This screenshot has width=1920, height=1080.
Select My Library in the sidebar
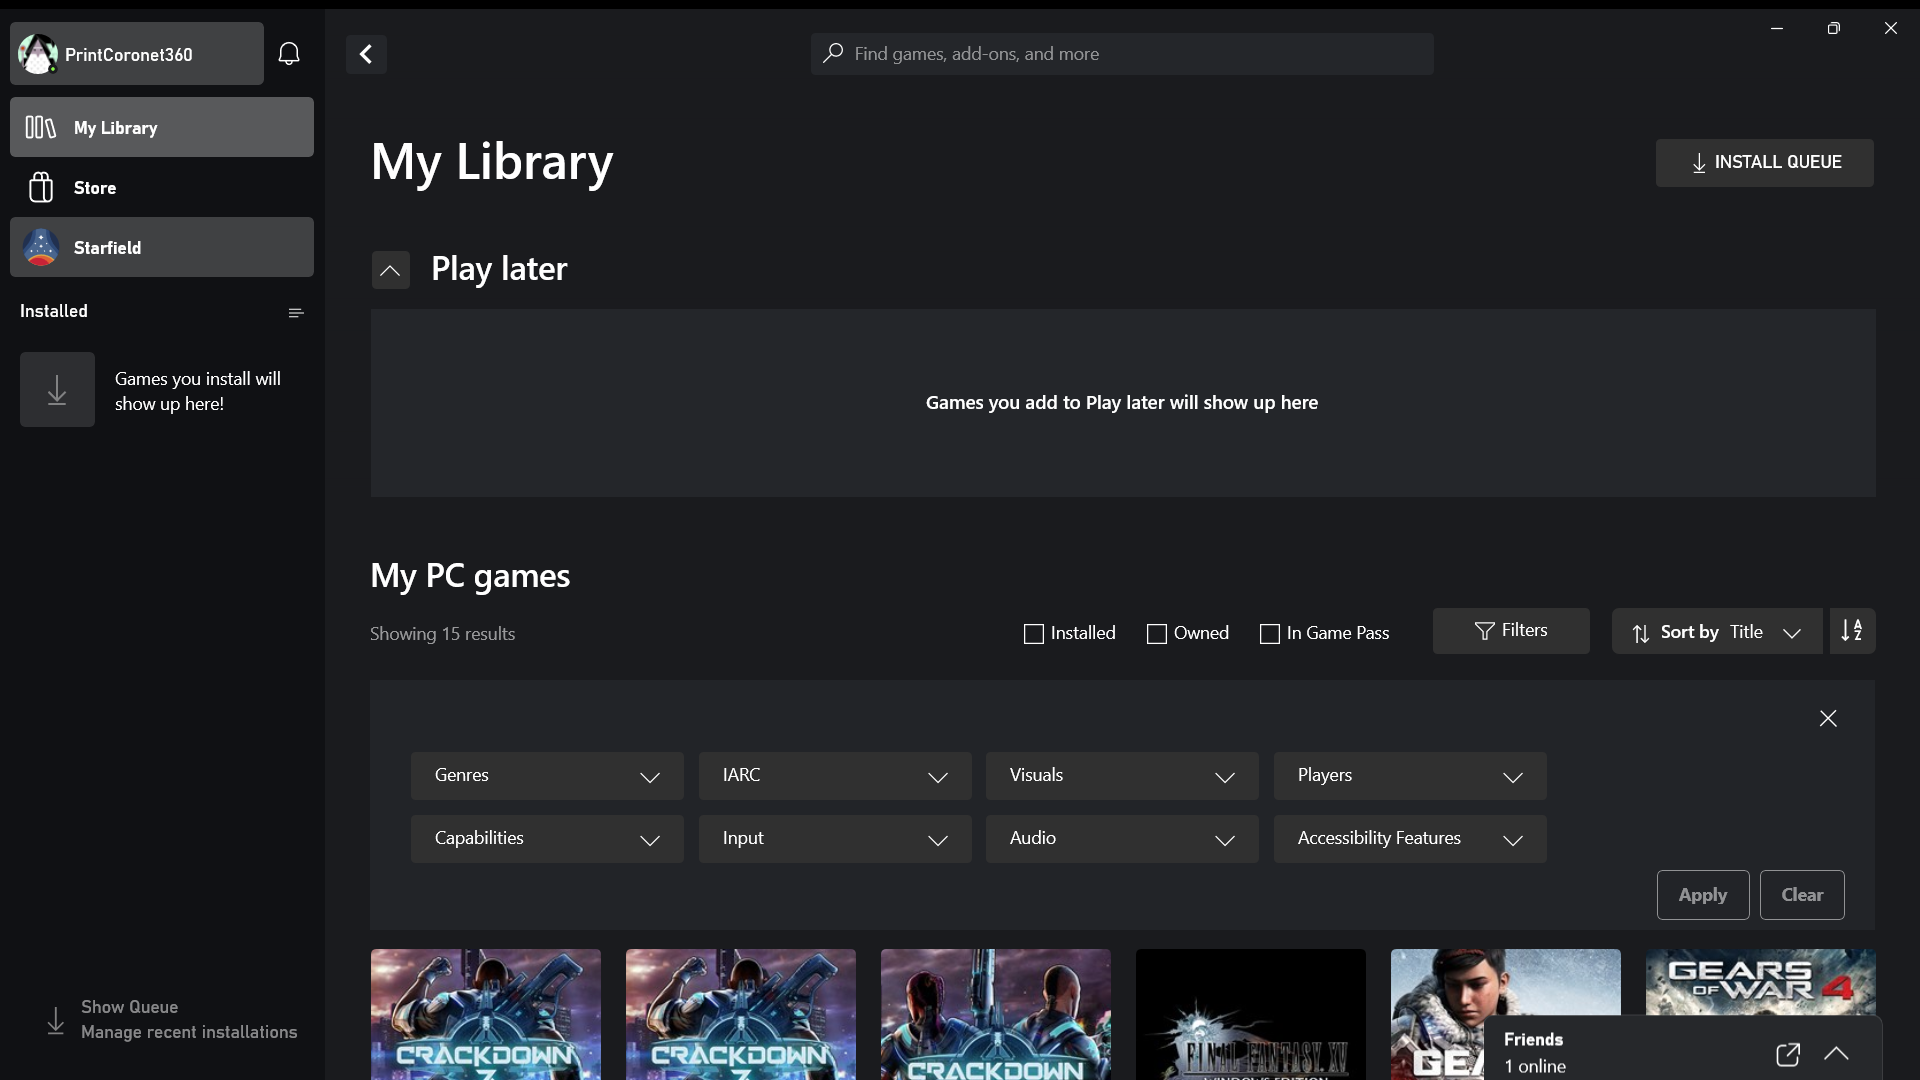click(162, 127)
